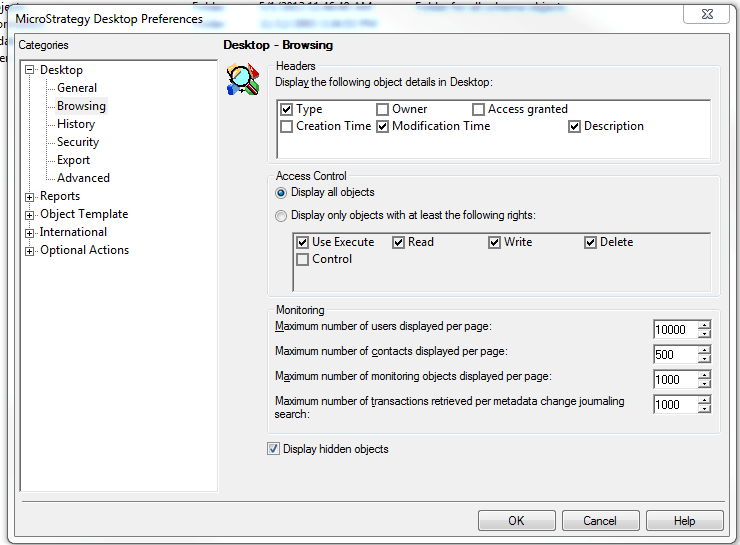Click the Desktop Browsing magnifier icon
Image resolution: width=740 pixels, height=545 pixels.
tap(243, 79)
